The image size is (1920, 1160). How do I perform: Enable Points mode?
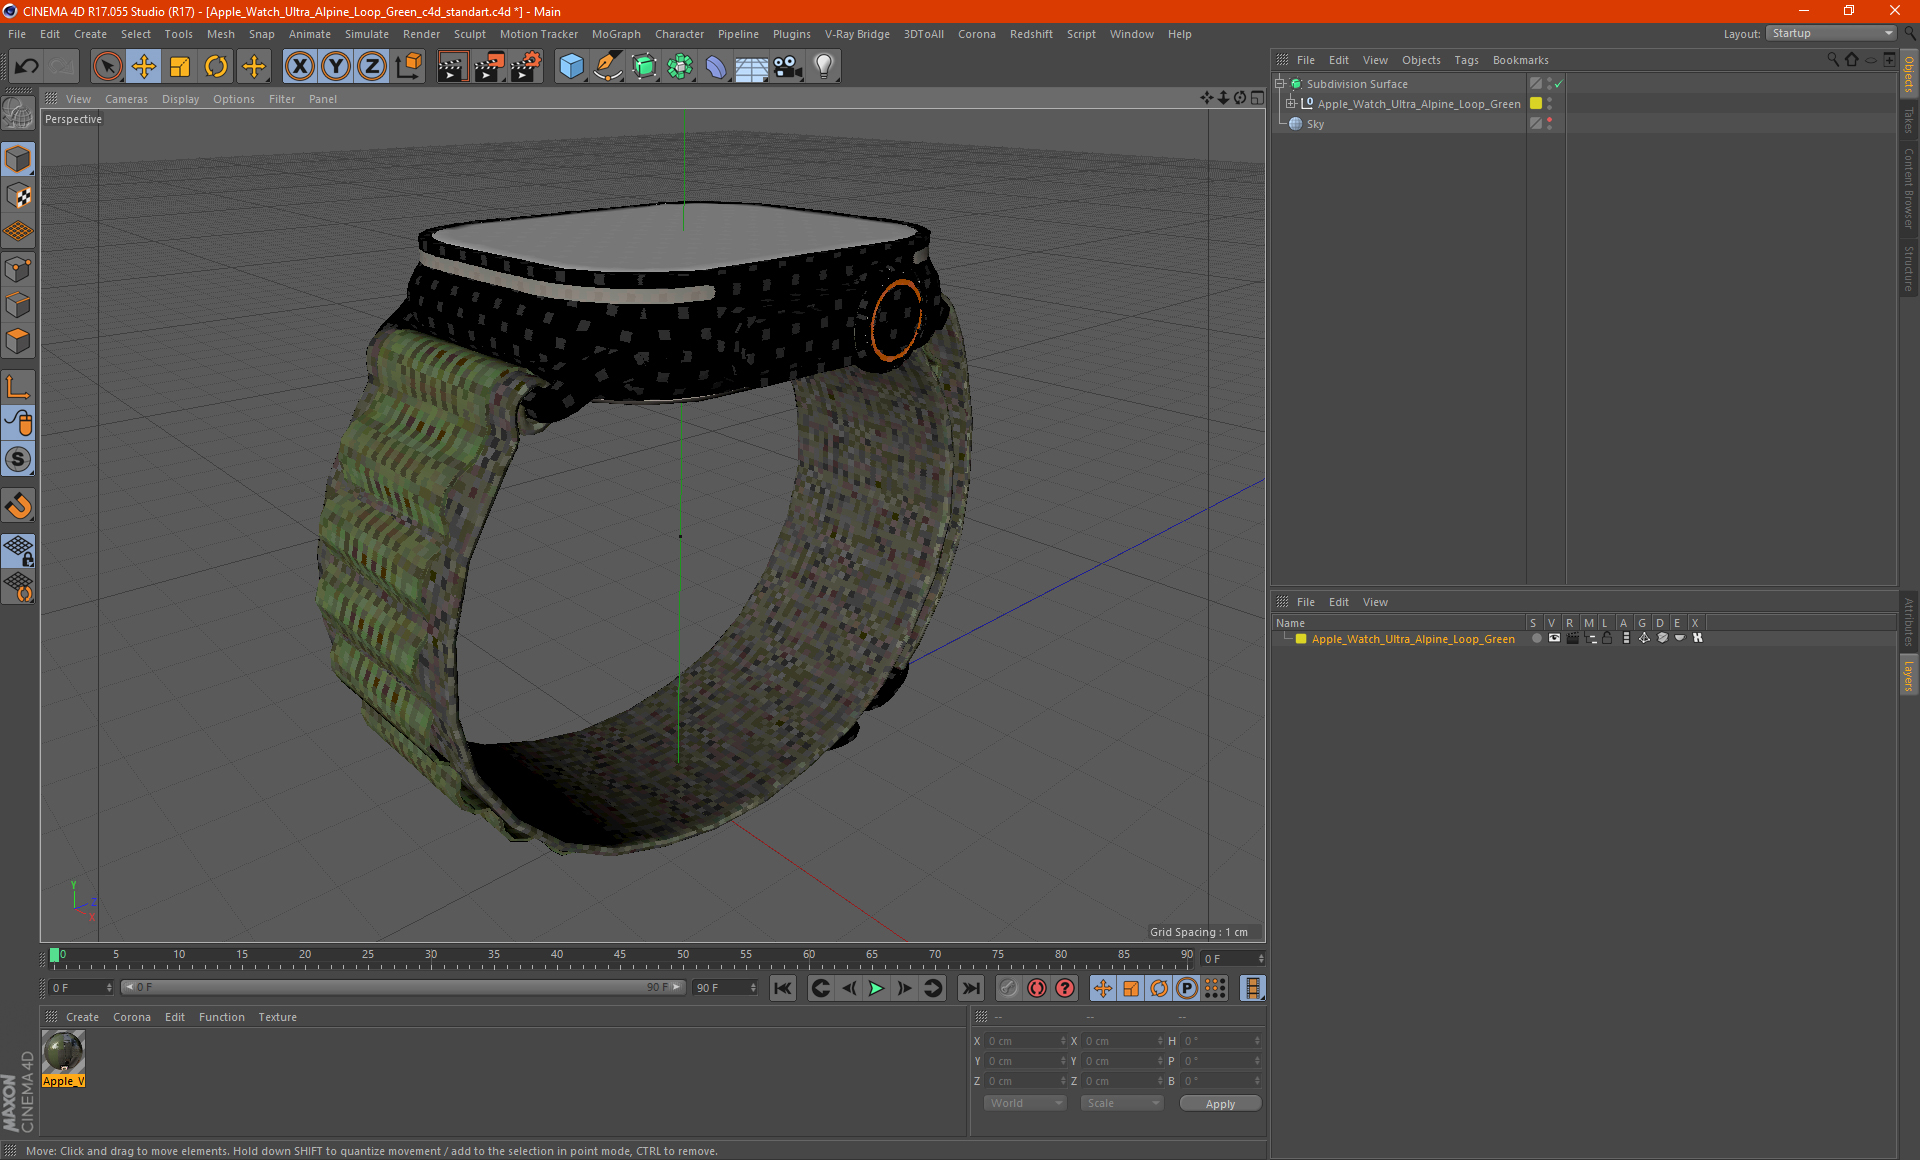[18, 269]
